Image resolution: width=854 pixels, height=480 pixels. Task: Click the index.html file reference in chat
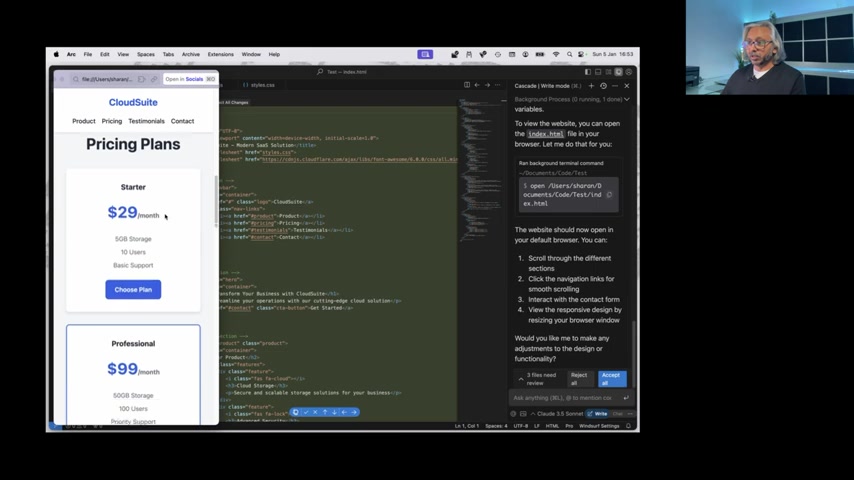click(x=546, y=134)
